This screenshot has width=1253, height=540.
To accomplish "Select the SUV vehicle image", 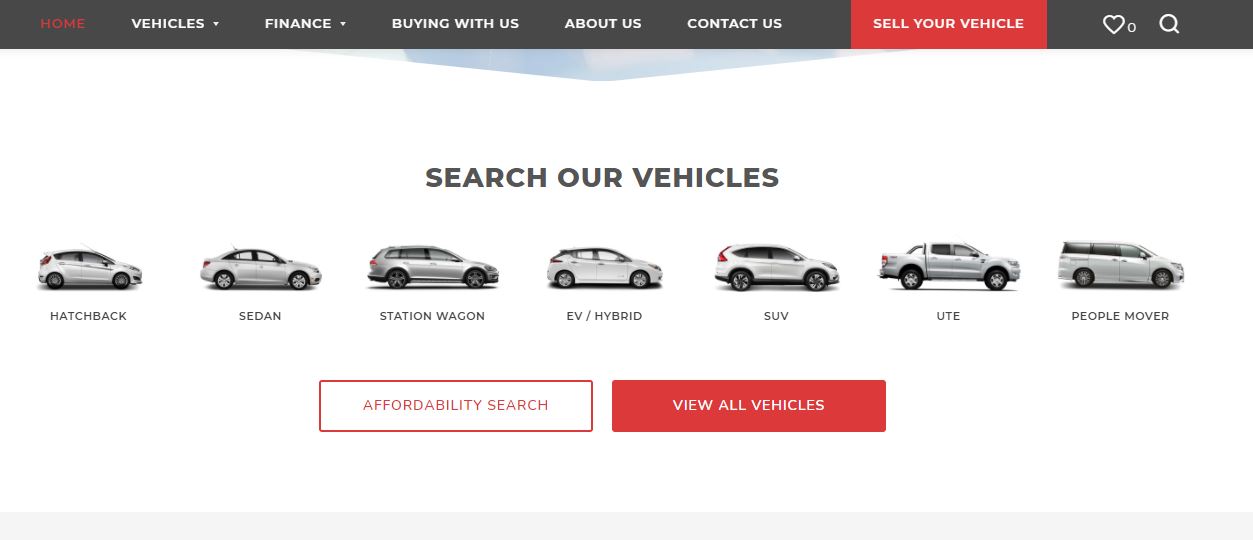I will [776, 267].
